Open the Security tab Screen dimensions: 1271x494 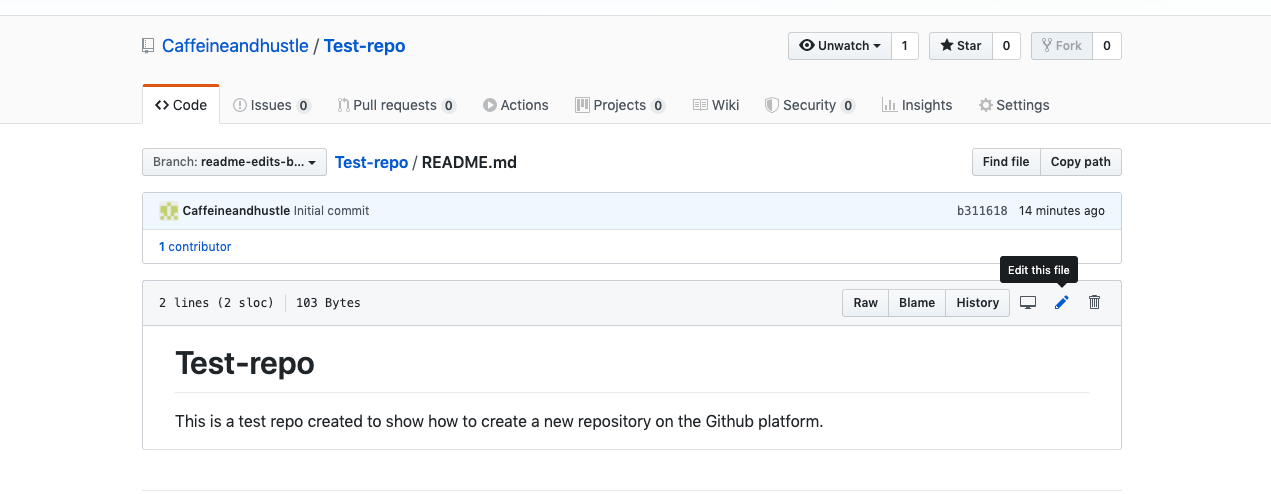coord(809,105)
